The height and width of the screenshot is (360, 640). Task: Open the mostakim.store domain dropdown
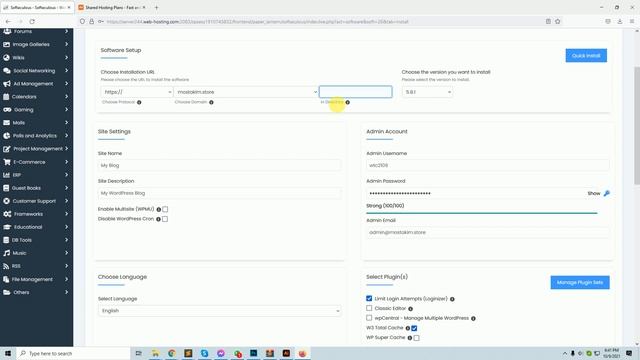click(246, 92)
